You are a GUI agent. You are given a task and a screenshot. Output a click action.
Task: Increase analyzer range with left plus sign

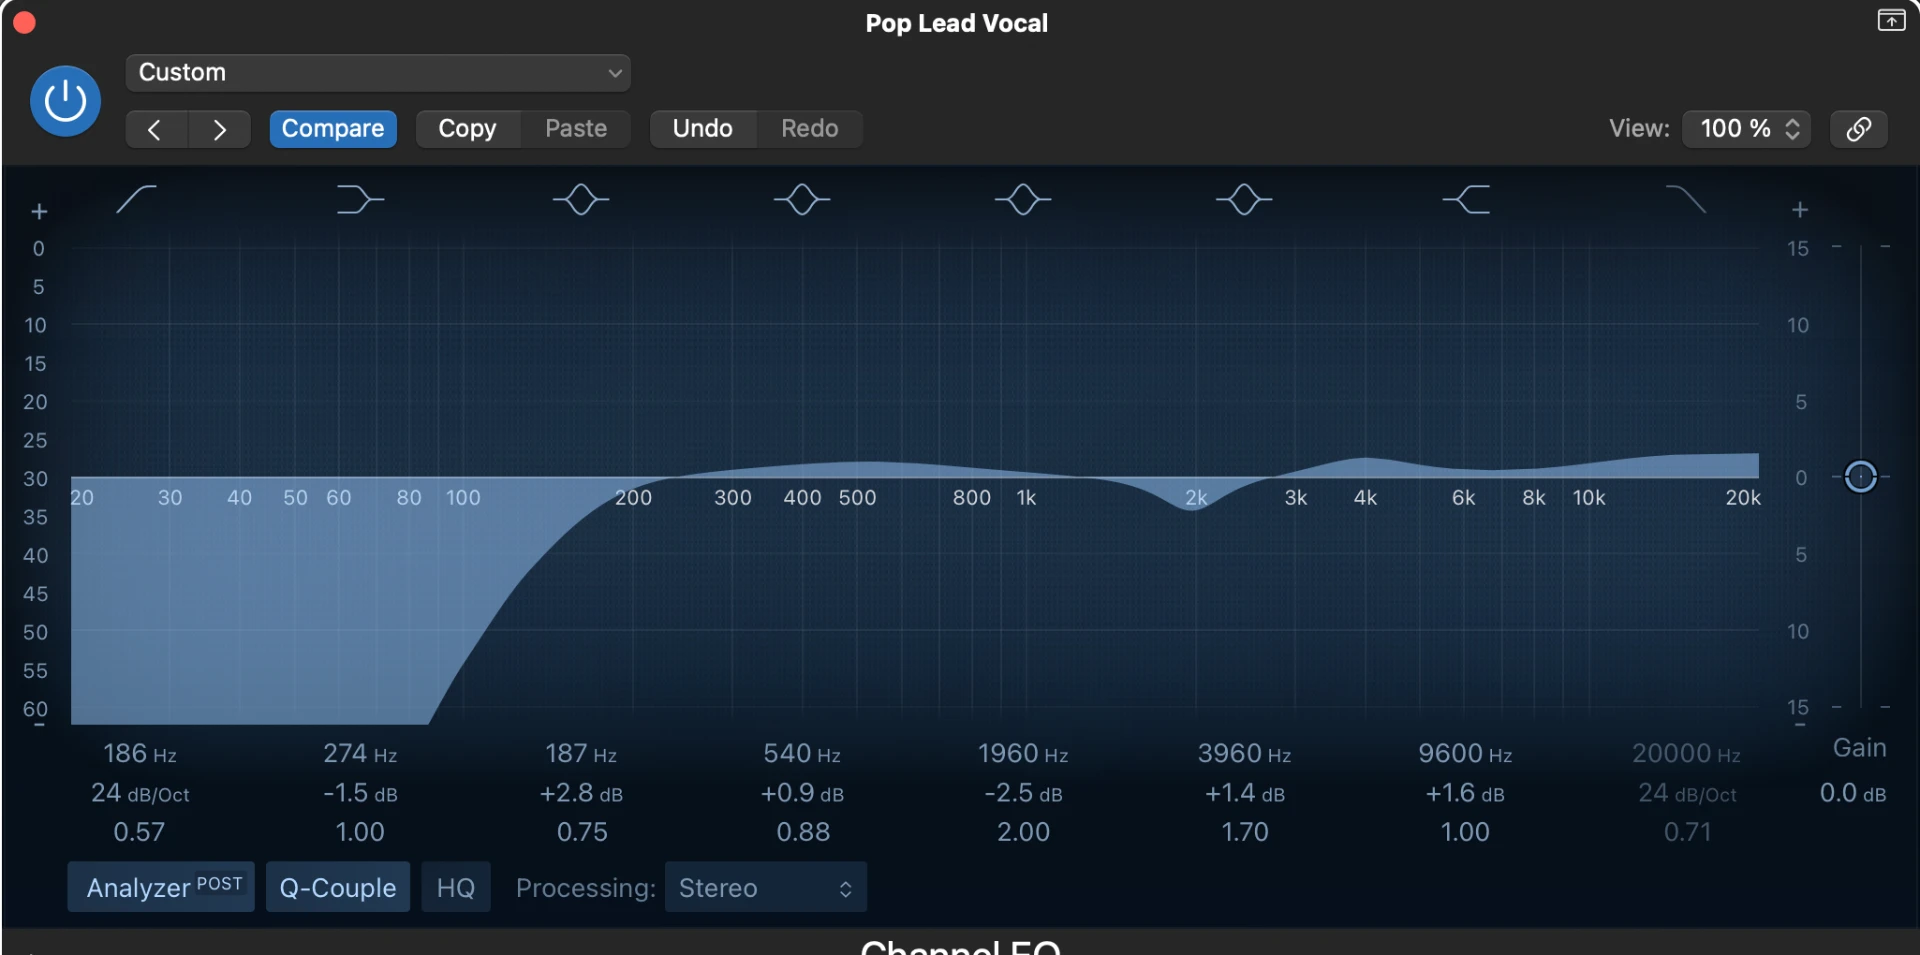39,212
